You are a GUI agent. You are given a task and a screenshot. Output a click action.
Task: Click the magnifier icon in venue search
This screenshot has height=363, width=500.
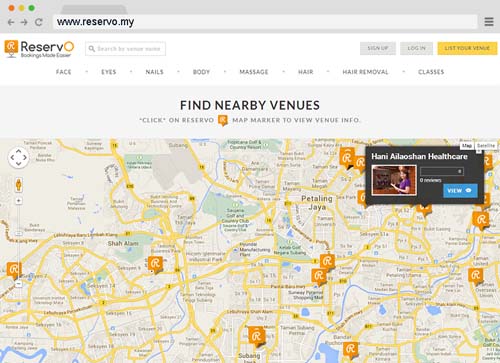pyautogui.click(x=92, y=49)
